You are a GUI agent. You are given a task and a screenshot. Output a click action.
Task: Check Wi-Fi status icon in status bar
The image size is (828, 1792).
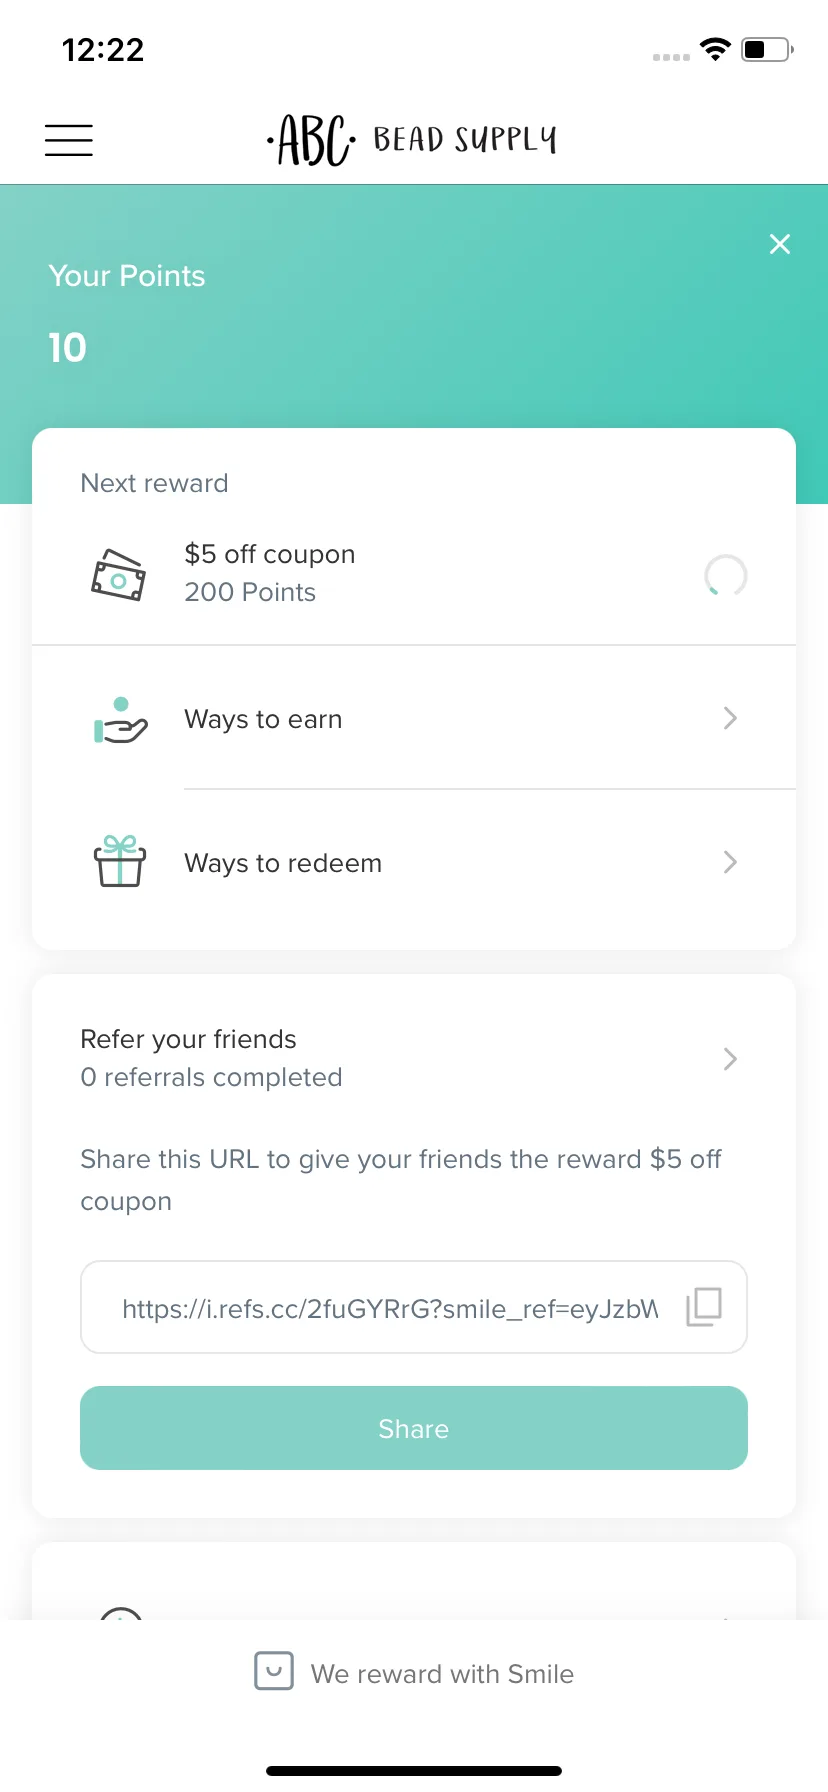(715, 49)
